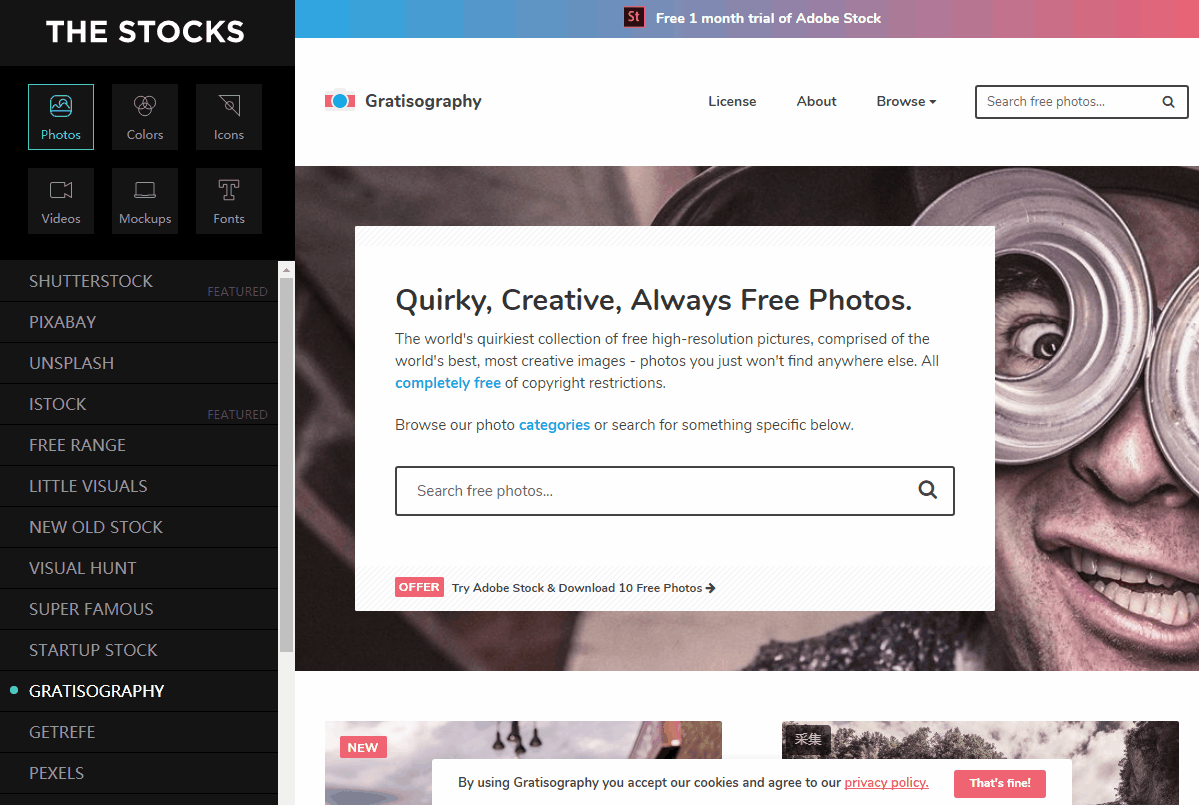Open Shutterstock in the sidebar list
1199x805 pixels.
pos(139,281)
